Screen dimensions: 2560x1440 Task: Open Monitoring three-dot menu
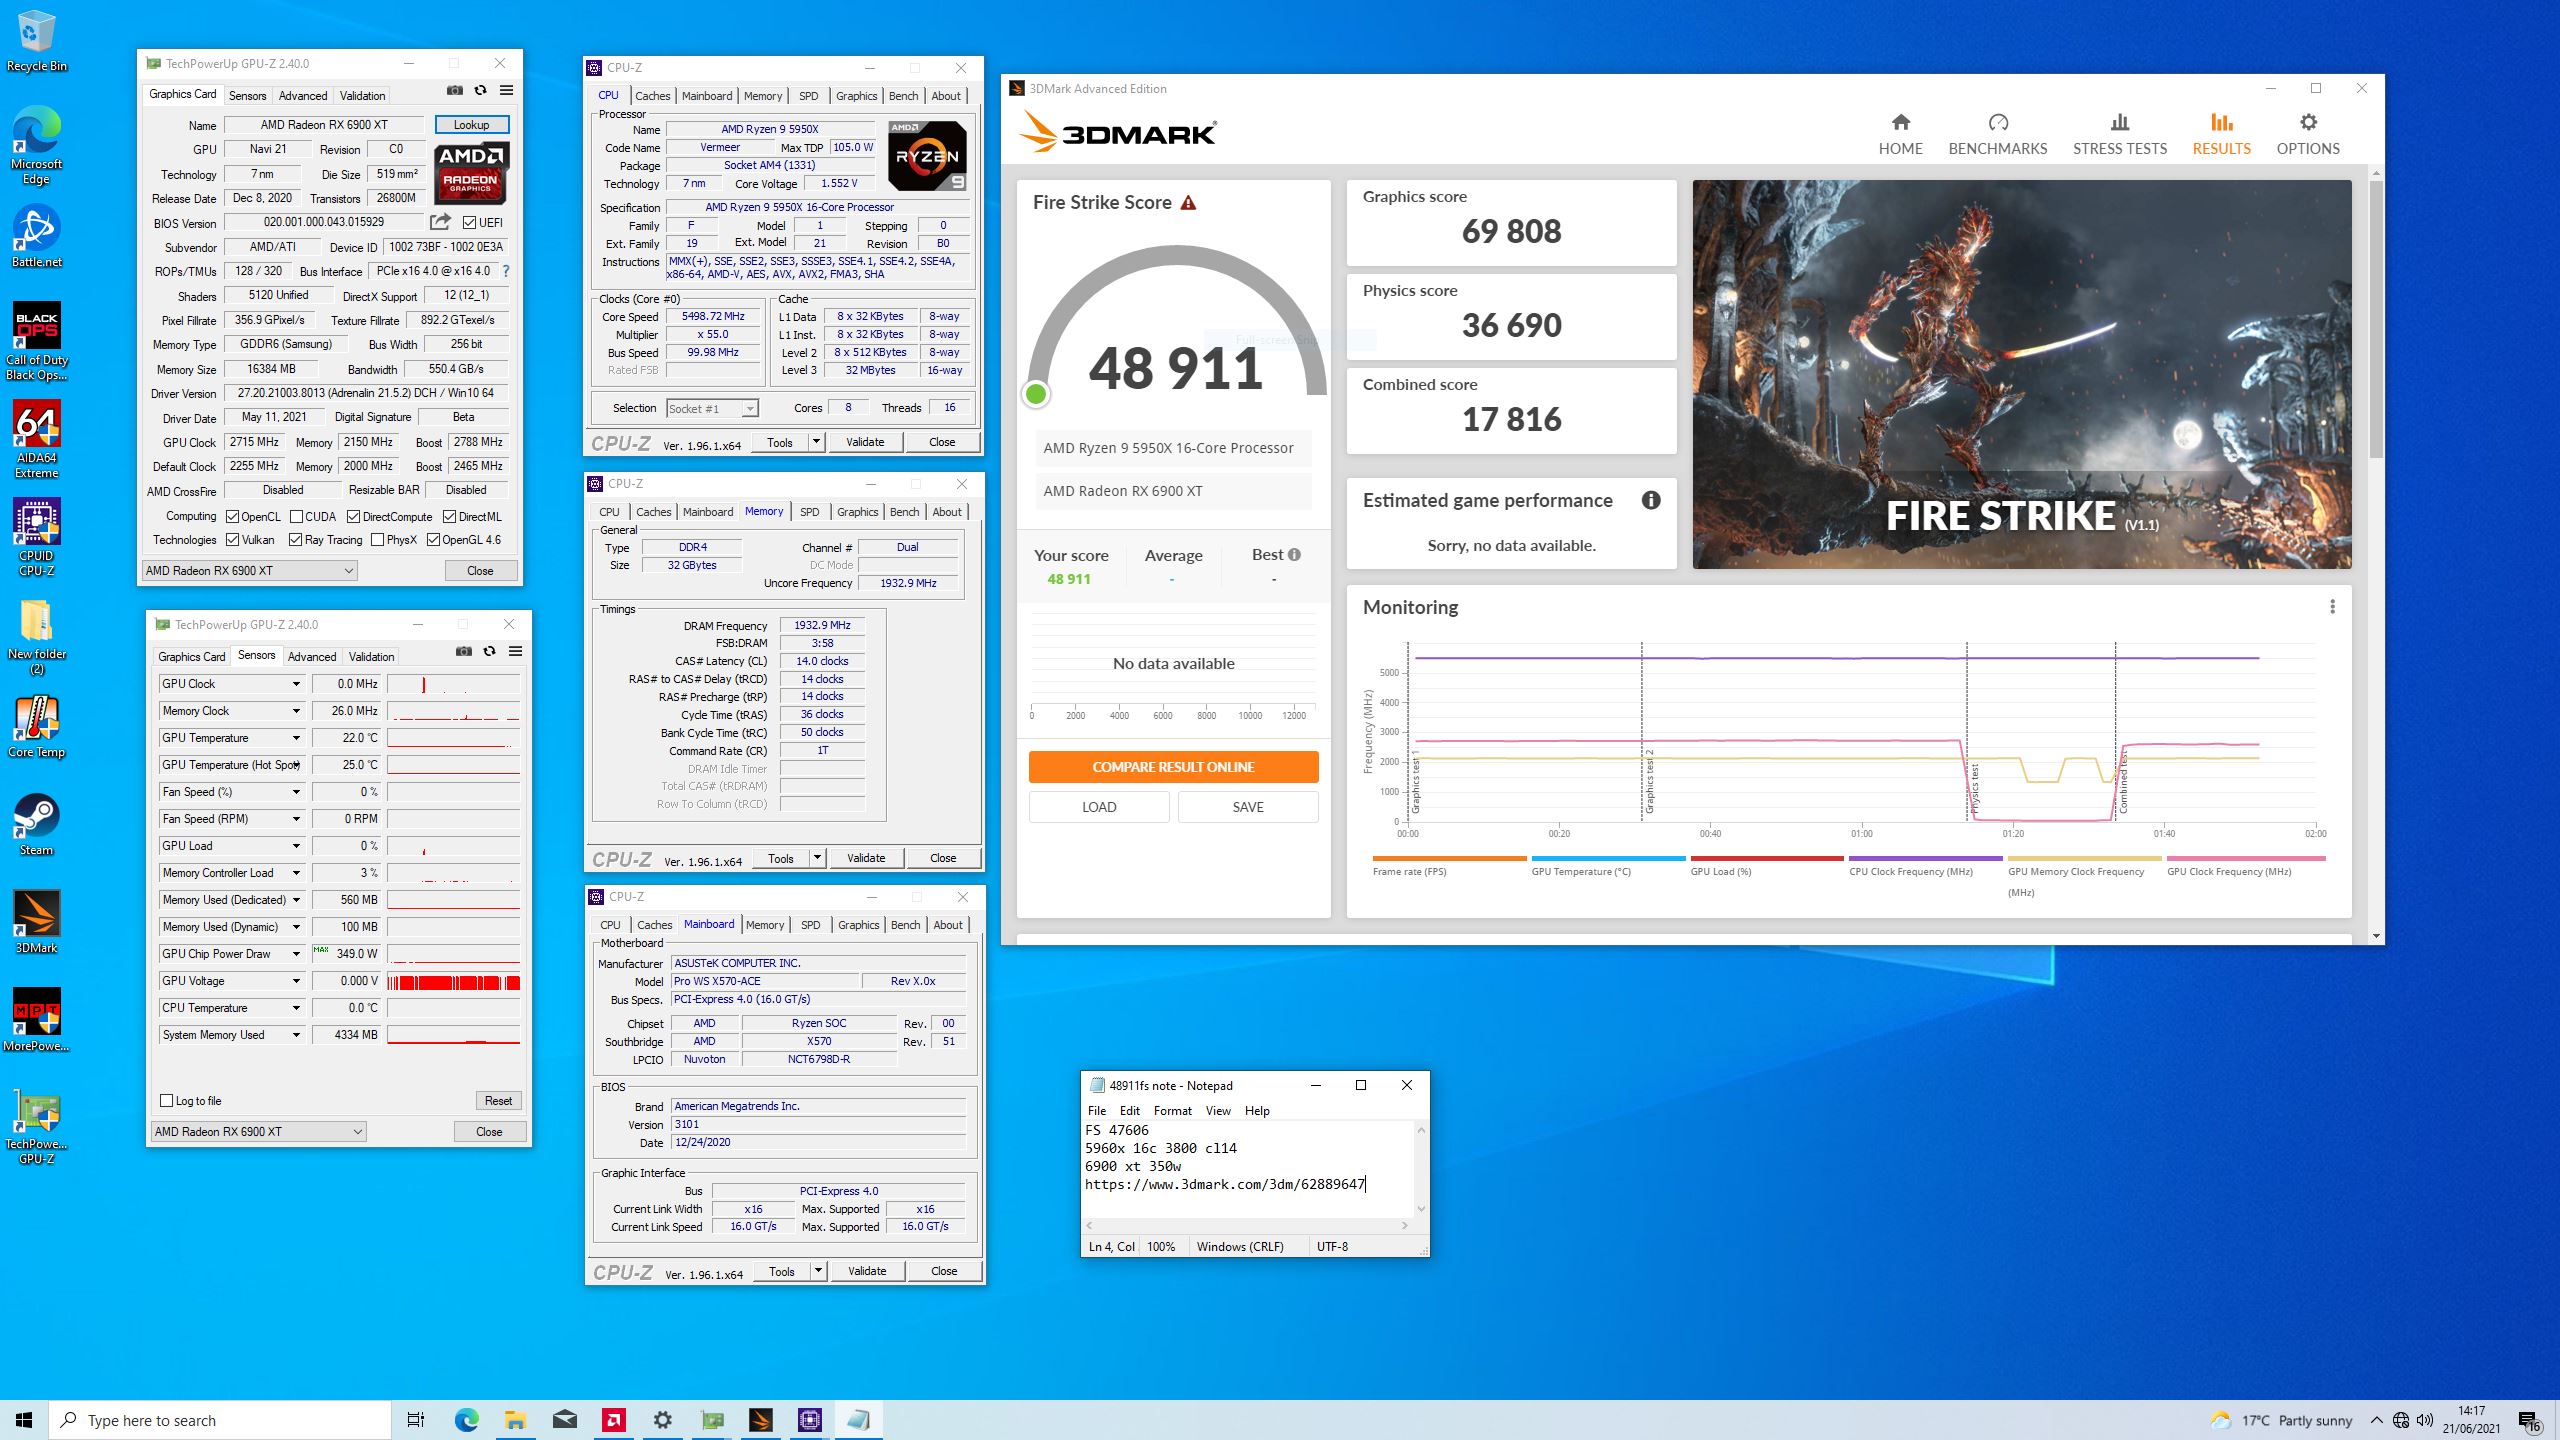tap(2332, 607)
